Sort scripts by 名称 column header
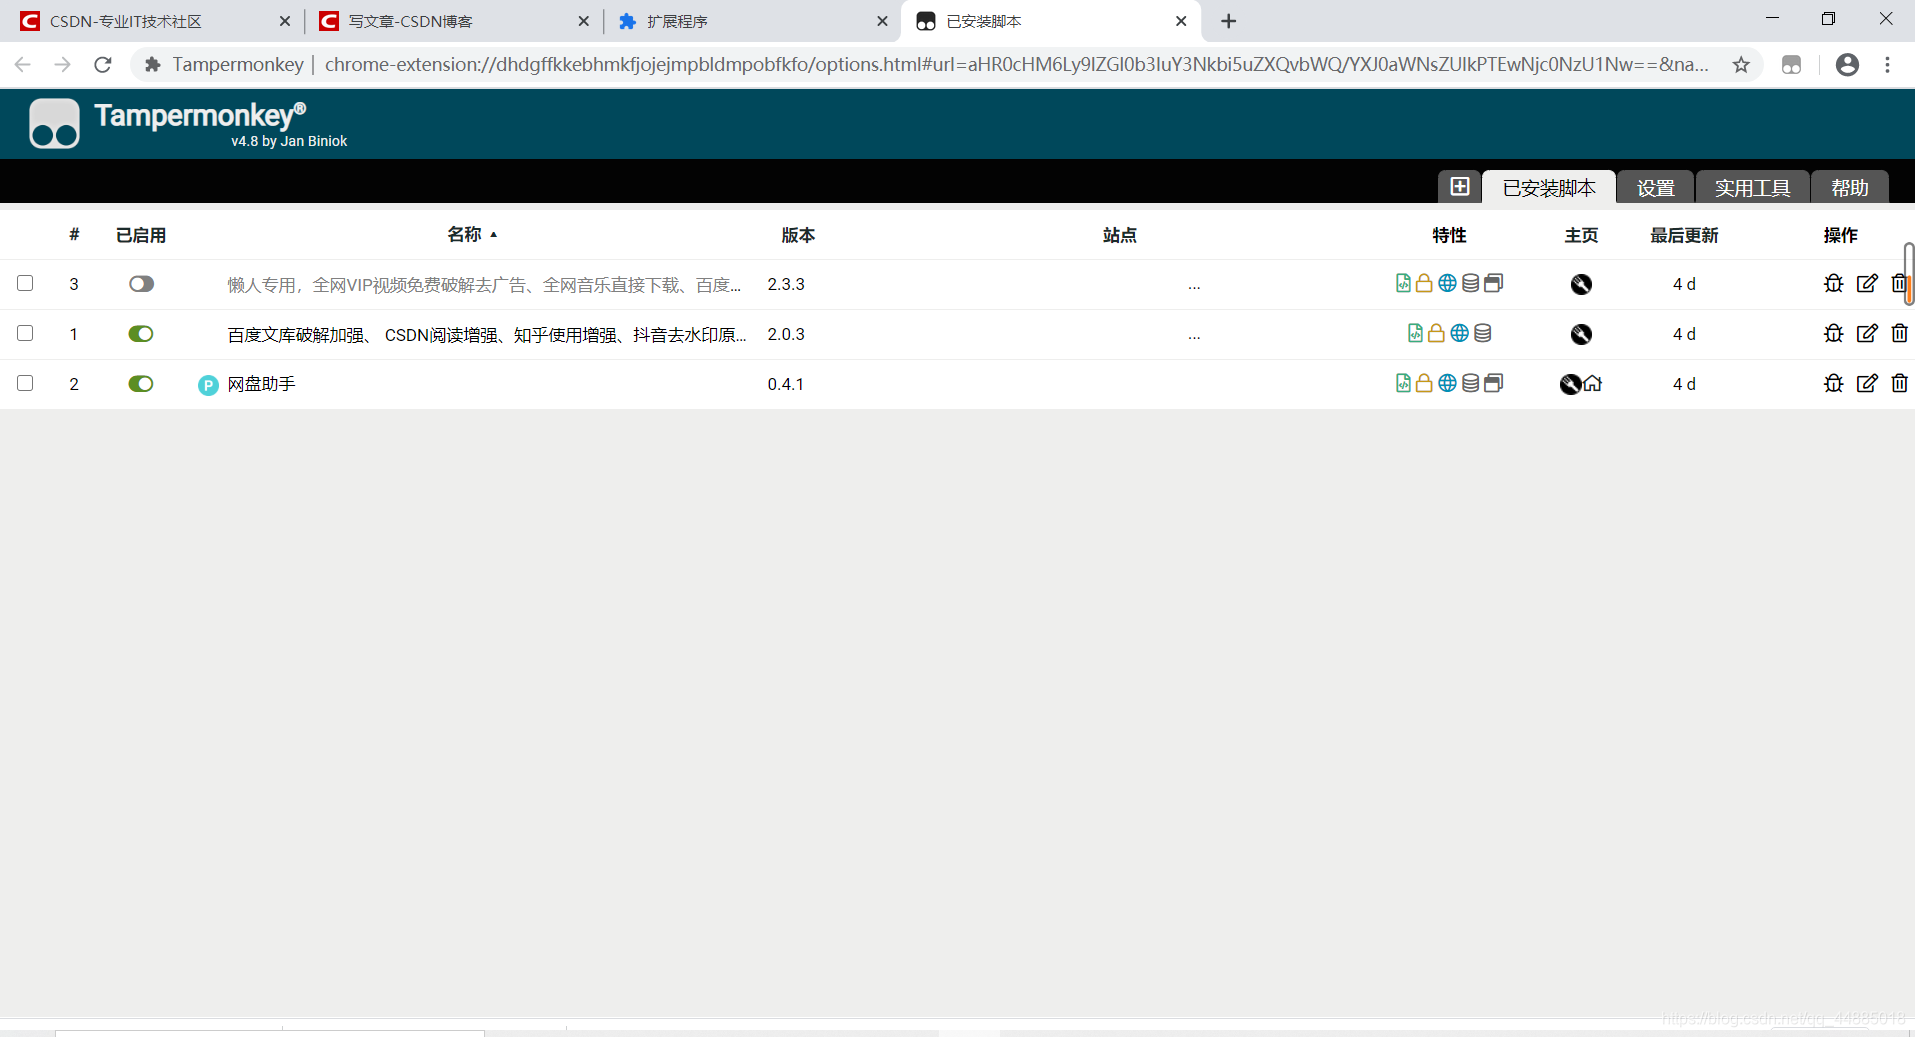The height and width of the screenshot is (1037, 1915). pyautogui.click(x=472, y=234)
